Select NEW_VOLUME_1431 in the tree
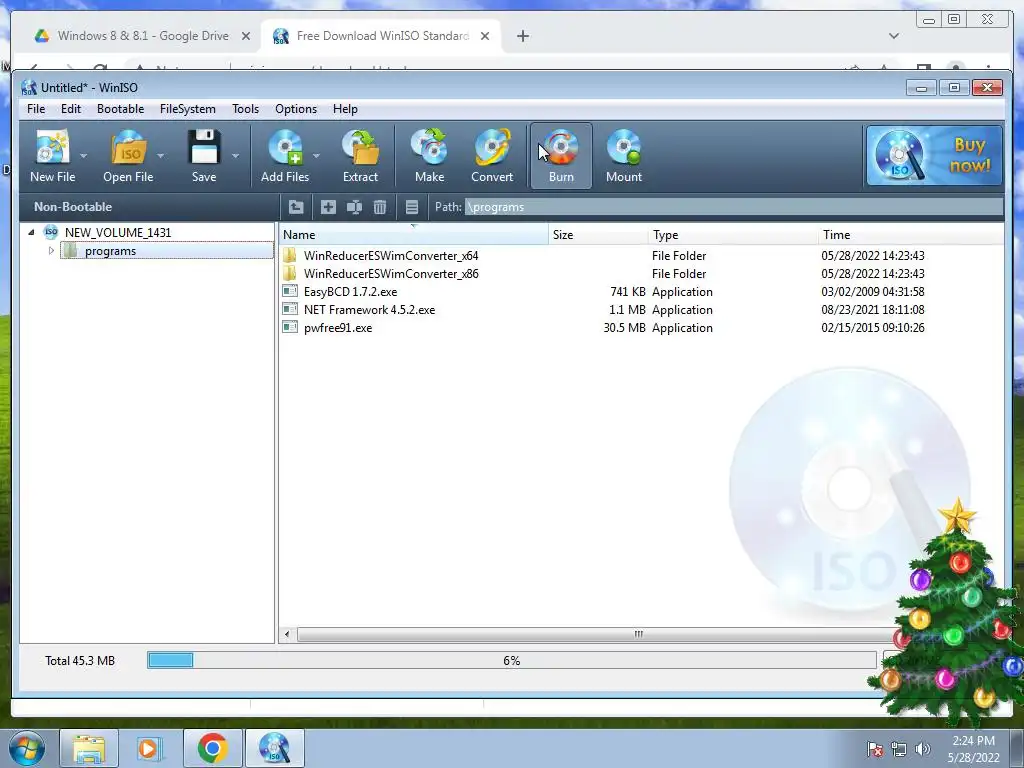 click(x=118, y=232)
